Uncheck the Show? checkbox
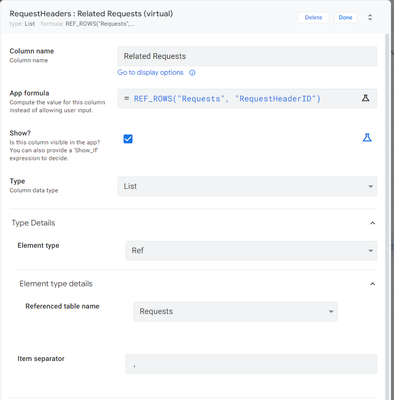Image resolution: width=394 pixels, height=400 pixels. point(128,139)
